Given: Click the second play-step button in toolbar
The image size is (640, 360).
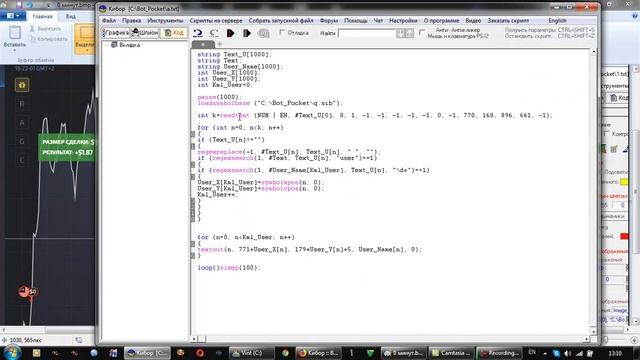Looking at the screenshot, I should click(x=247, y=33).
